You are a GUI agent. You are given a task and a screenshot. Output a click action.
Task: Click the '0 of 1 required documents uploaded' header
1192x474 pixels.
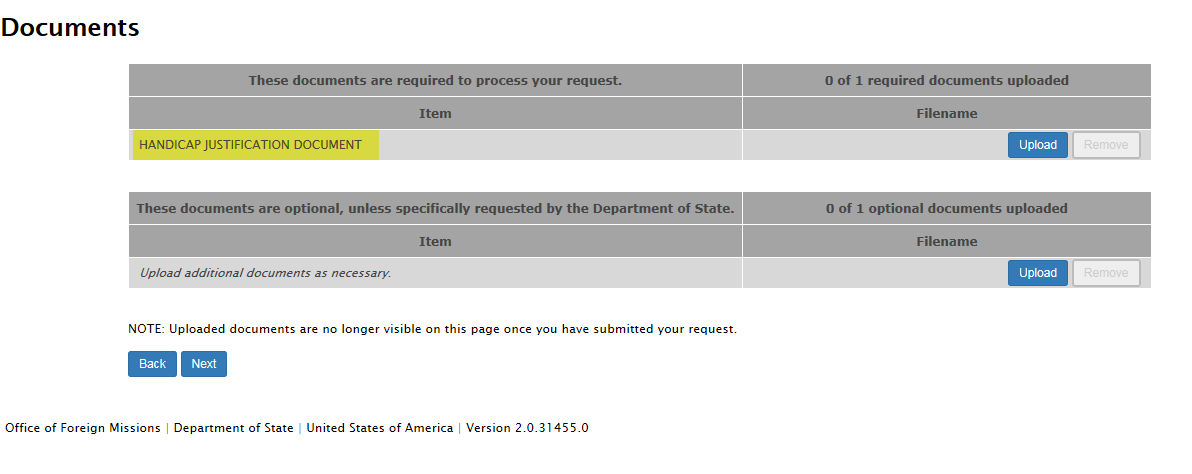[x=946, y=80]
